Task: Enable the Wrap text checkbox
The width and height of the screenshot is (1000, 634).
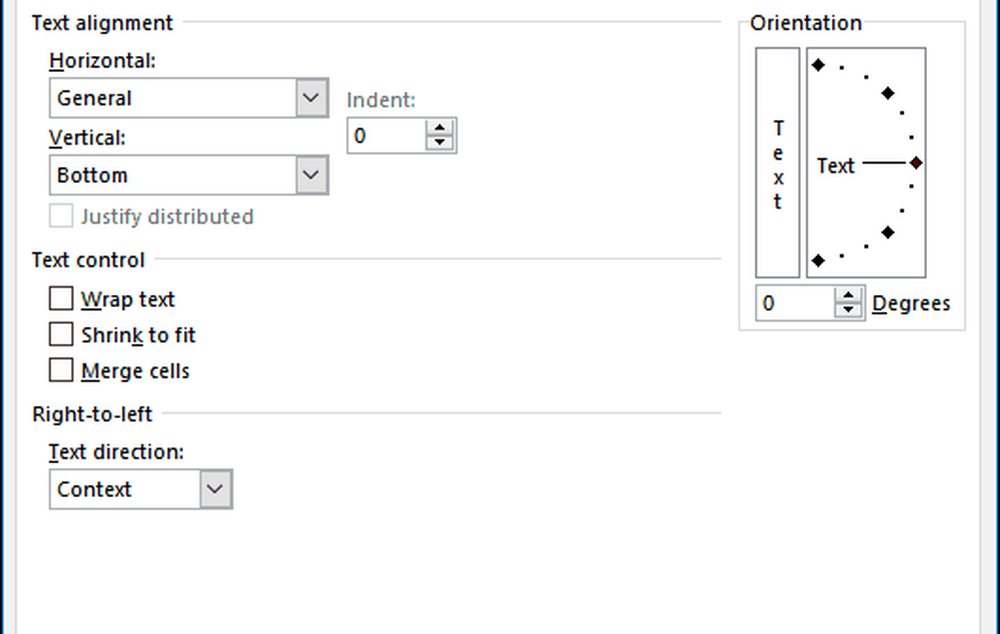Action: [x=62, y=299]
